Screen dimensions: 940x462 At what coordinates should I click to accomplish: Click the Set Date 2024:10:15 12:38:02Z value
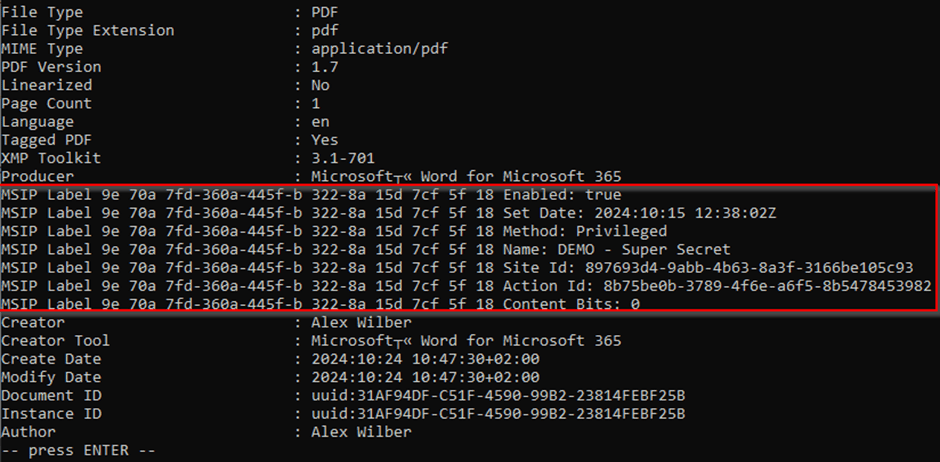(685, 213)
